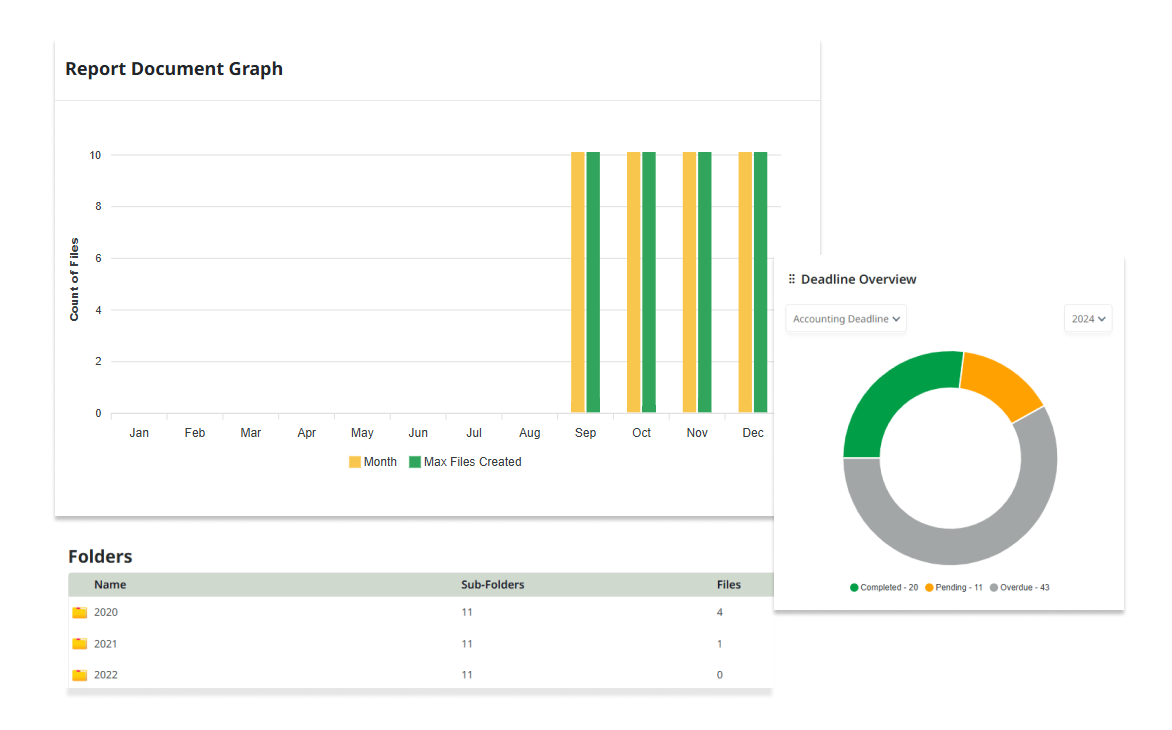Toggle the Month legend series
This screenshot has width=1172, height=730.
(372, 462)
